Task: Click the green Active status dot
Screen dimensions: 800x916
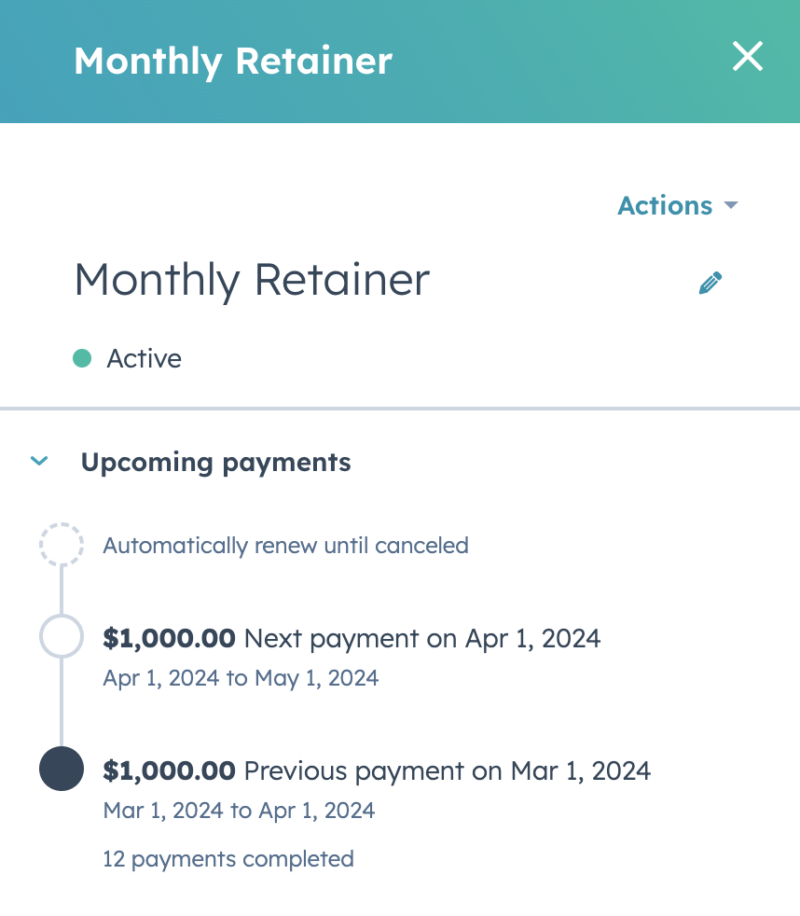Action: tap(82, 358)
